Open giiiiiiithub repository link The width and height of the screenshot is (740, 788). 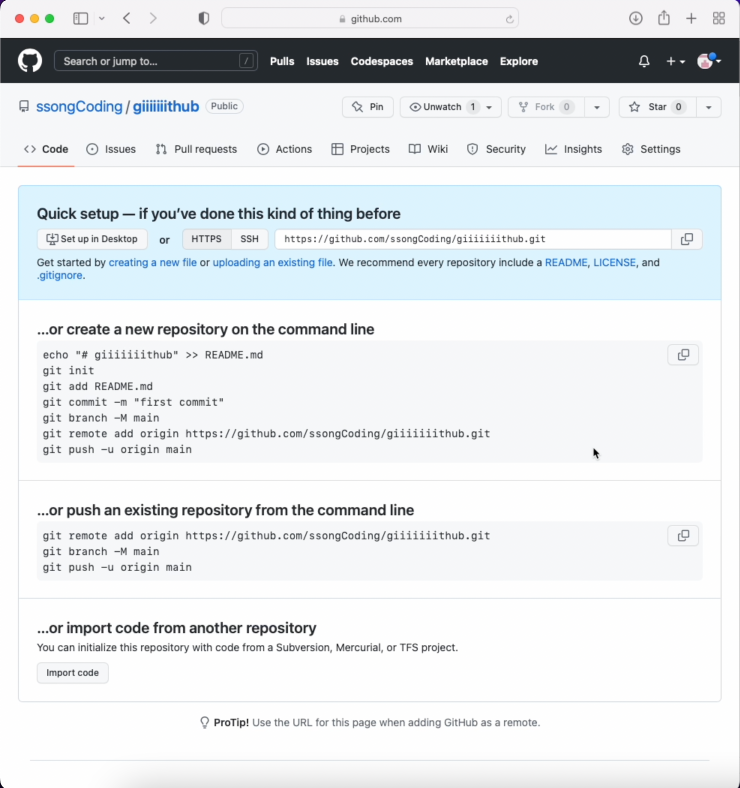[x=166, y=107]
